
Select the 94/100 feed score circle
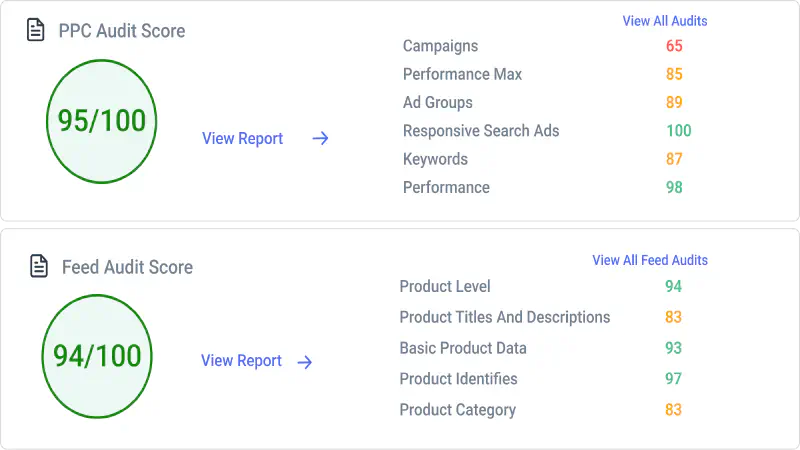click(97, 356)
